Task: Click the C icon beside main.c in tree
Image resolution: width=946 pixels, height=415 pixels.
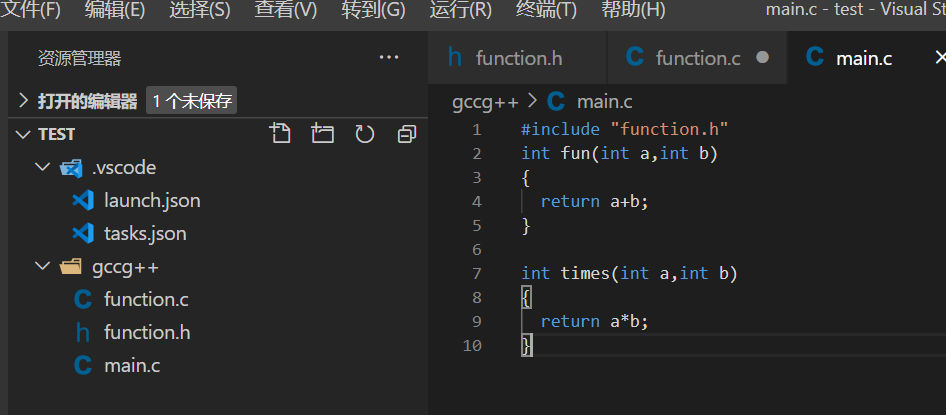Action: coord(83,365)
